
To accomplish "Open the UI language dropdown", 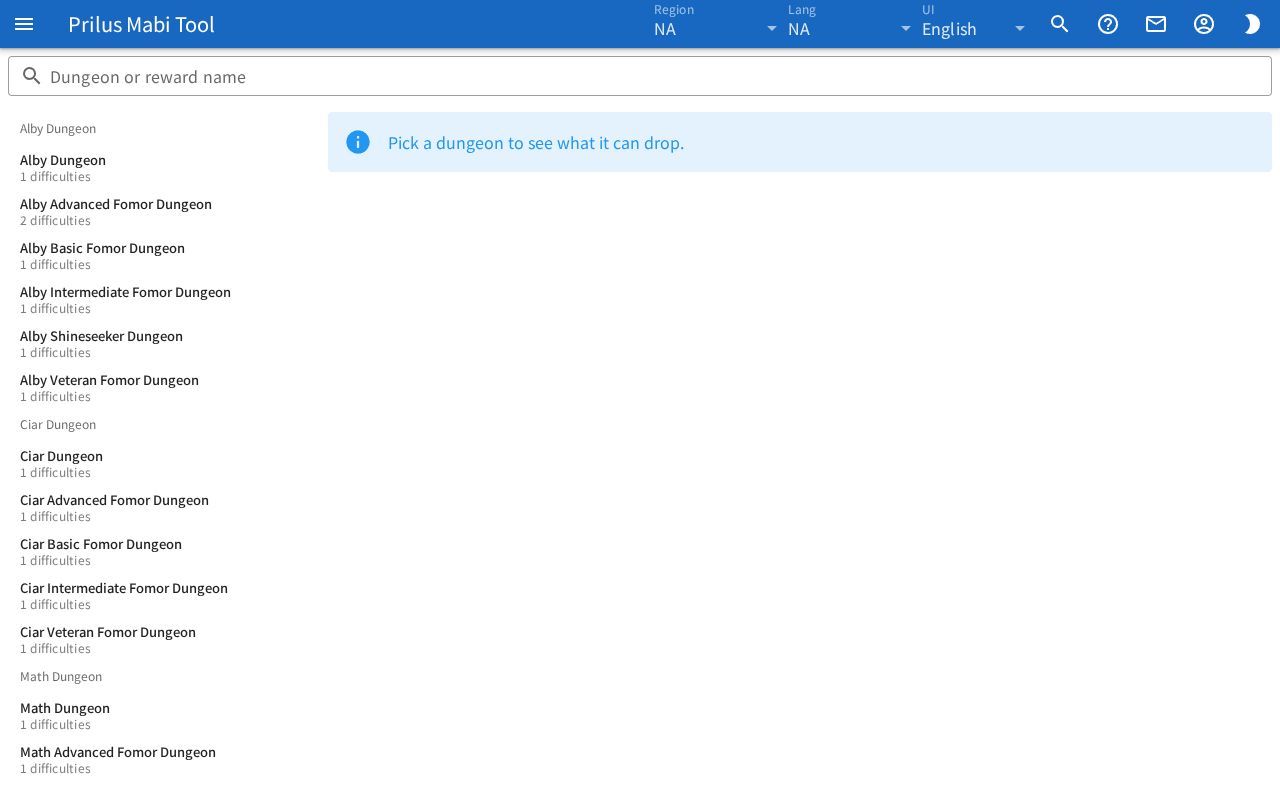I will (975, 24).
